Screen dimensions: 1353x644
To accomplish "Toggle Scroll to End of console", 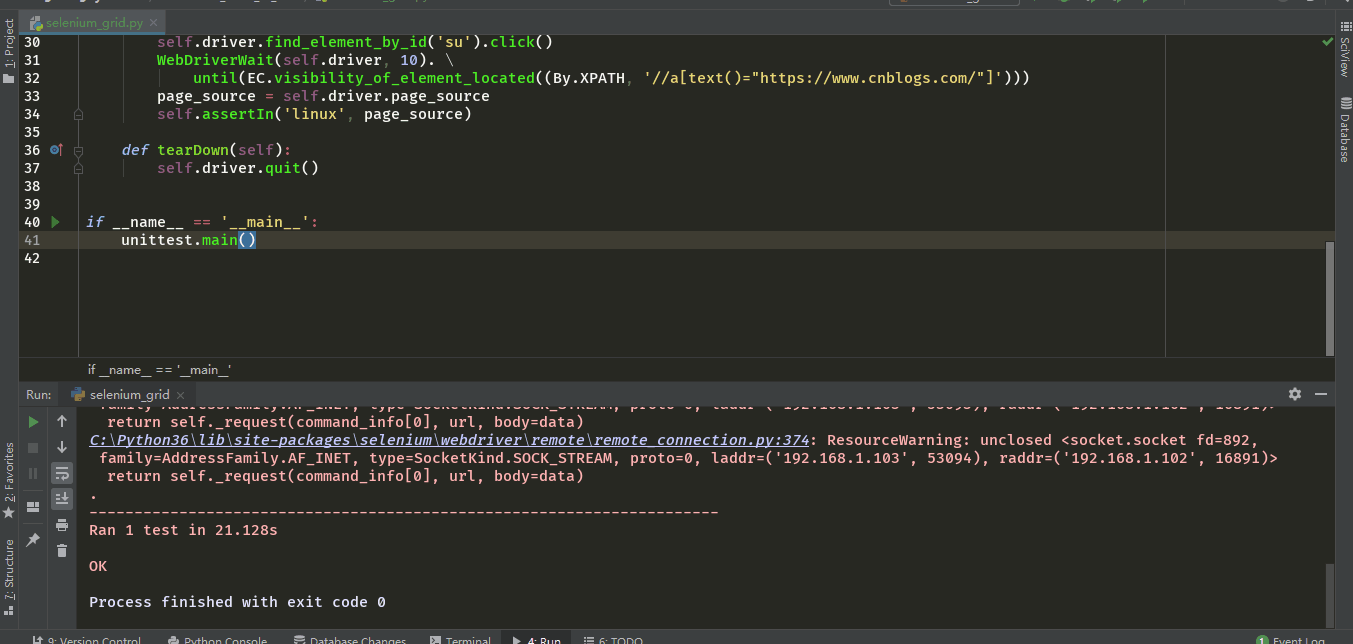I will (62, 498).
